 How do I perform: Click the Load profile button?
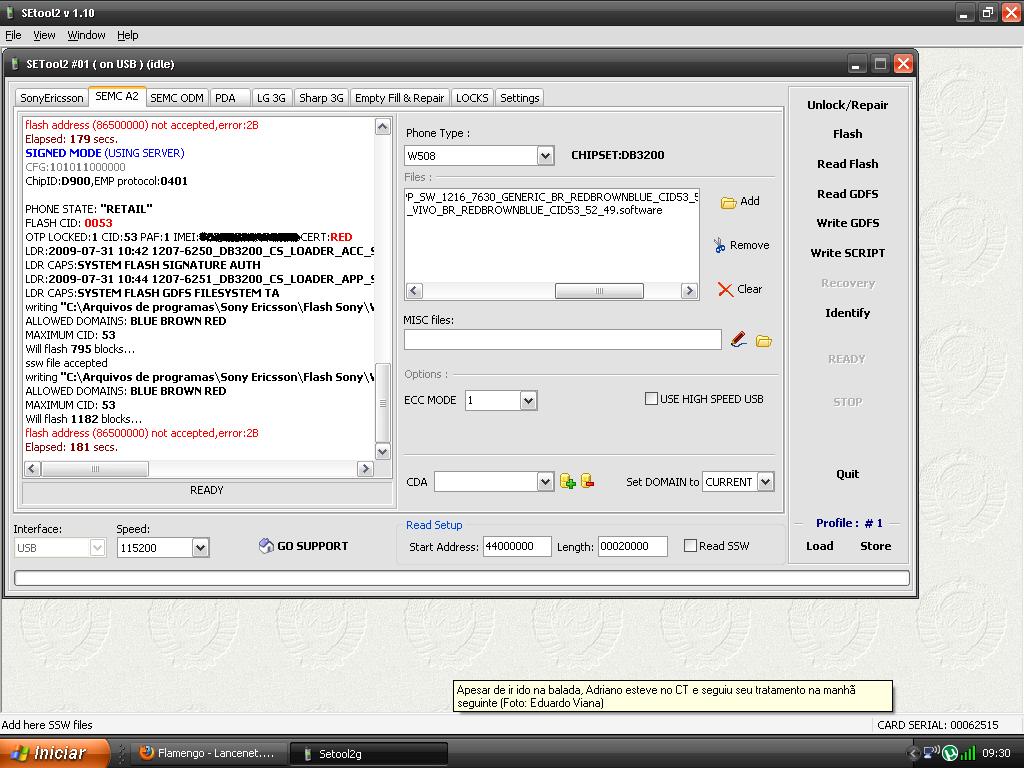click(x=820, y=546)
